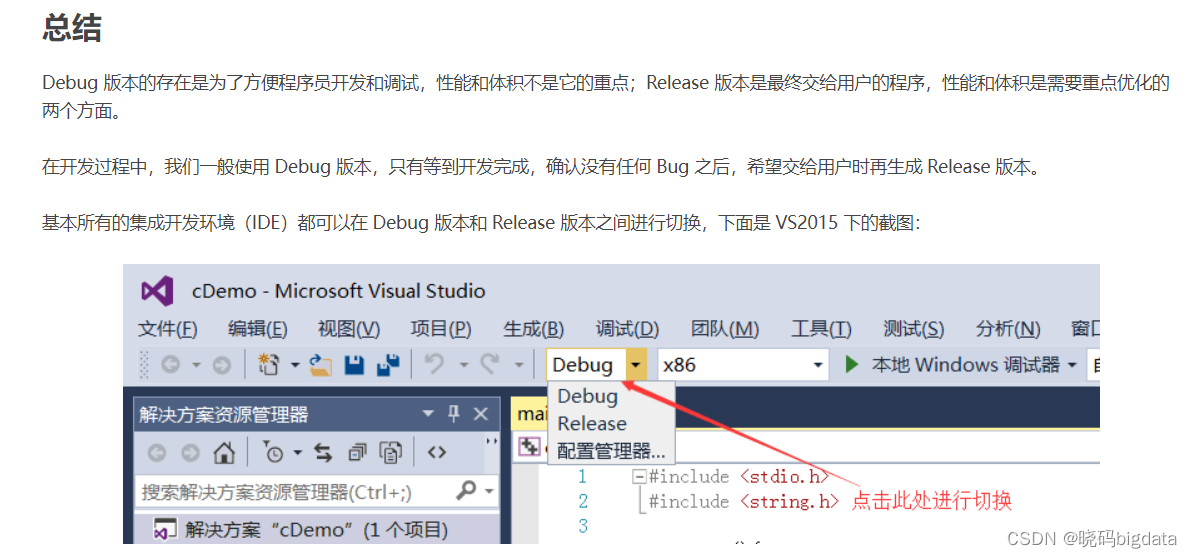
Task: Click the Solution Explorer Home icon
Action: (x=224, y=453)
